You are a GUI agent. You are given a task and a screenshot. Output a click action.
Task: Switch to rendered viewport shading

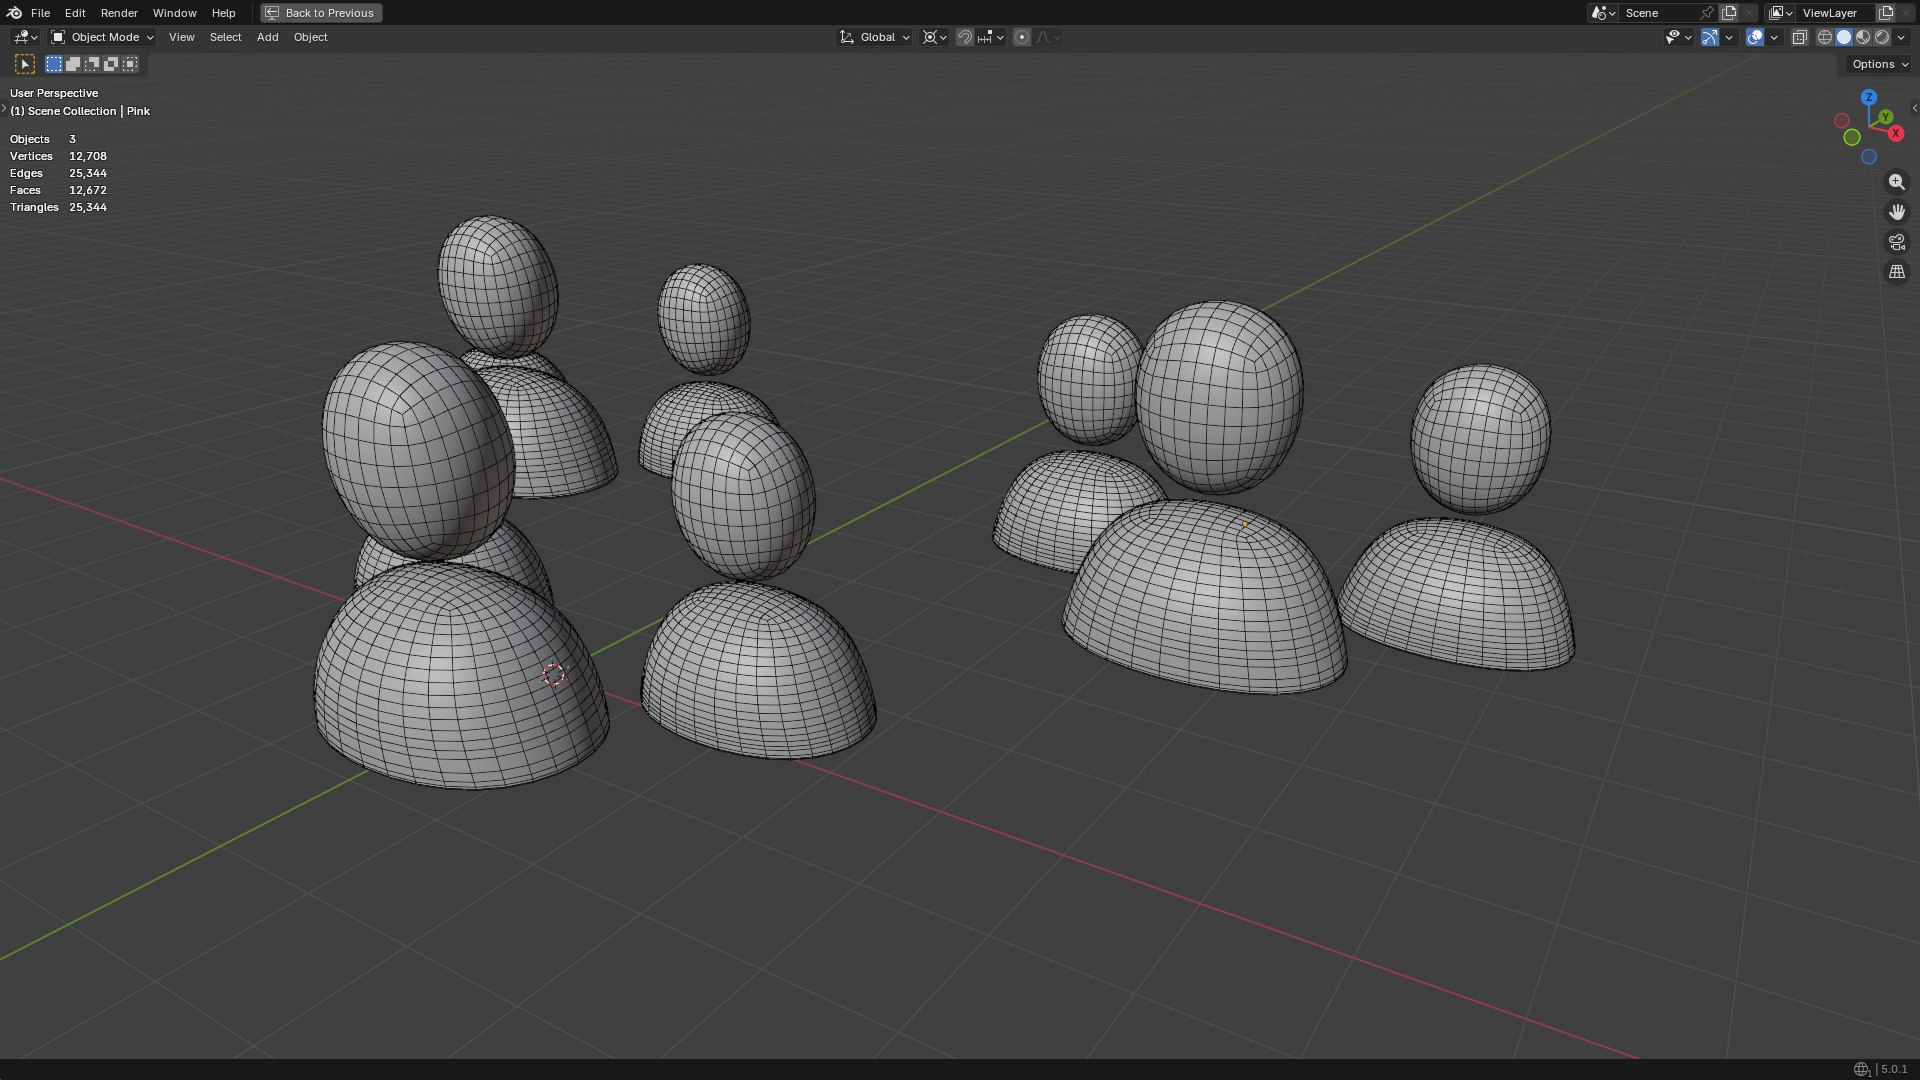(x=1882, y=37)
